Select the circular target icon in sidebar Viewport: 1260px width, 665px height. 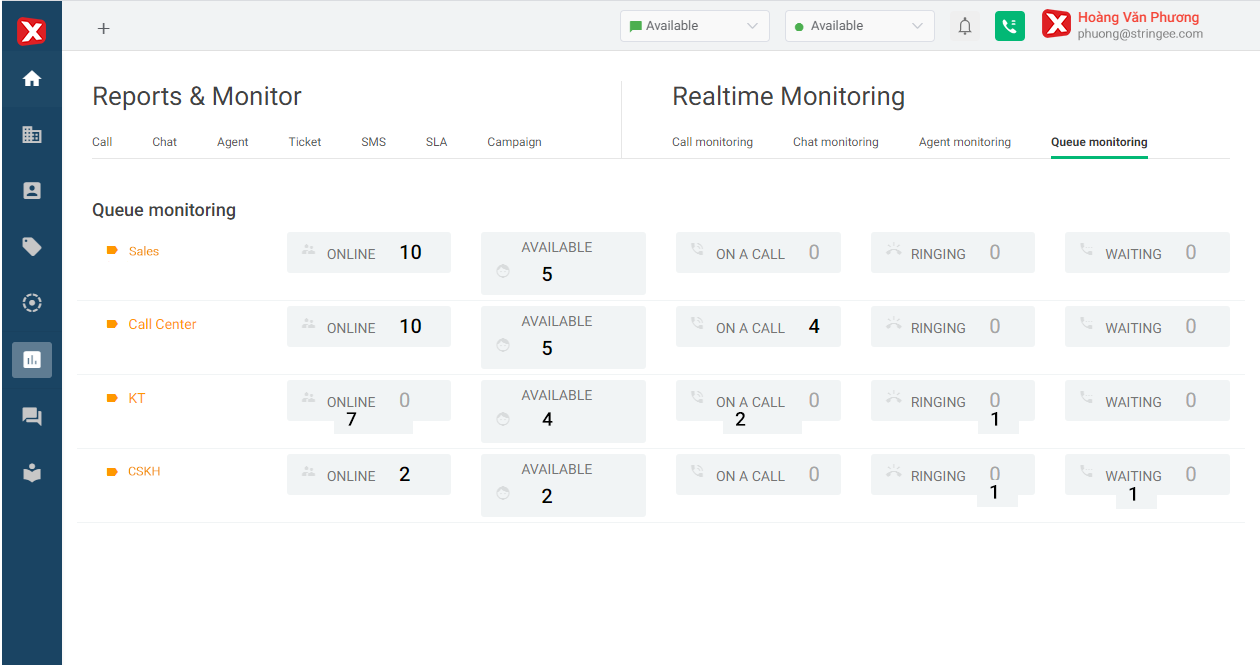32,302
